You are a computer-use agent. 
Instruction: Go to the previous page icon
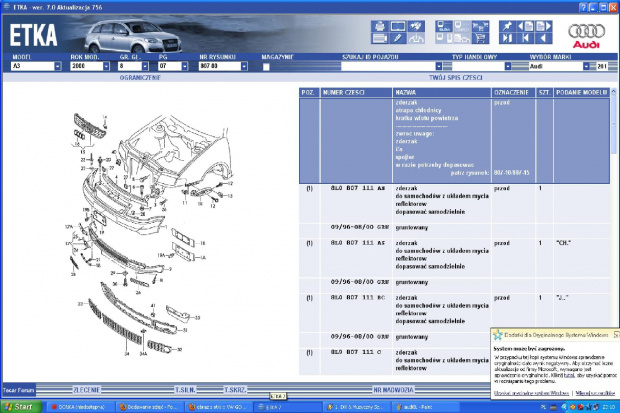click(525, 26)
